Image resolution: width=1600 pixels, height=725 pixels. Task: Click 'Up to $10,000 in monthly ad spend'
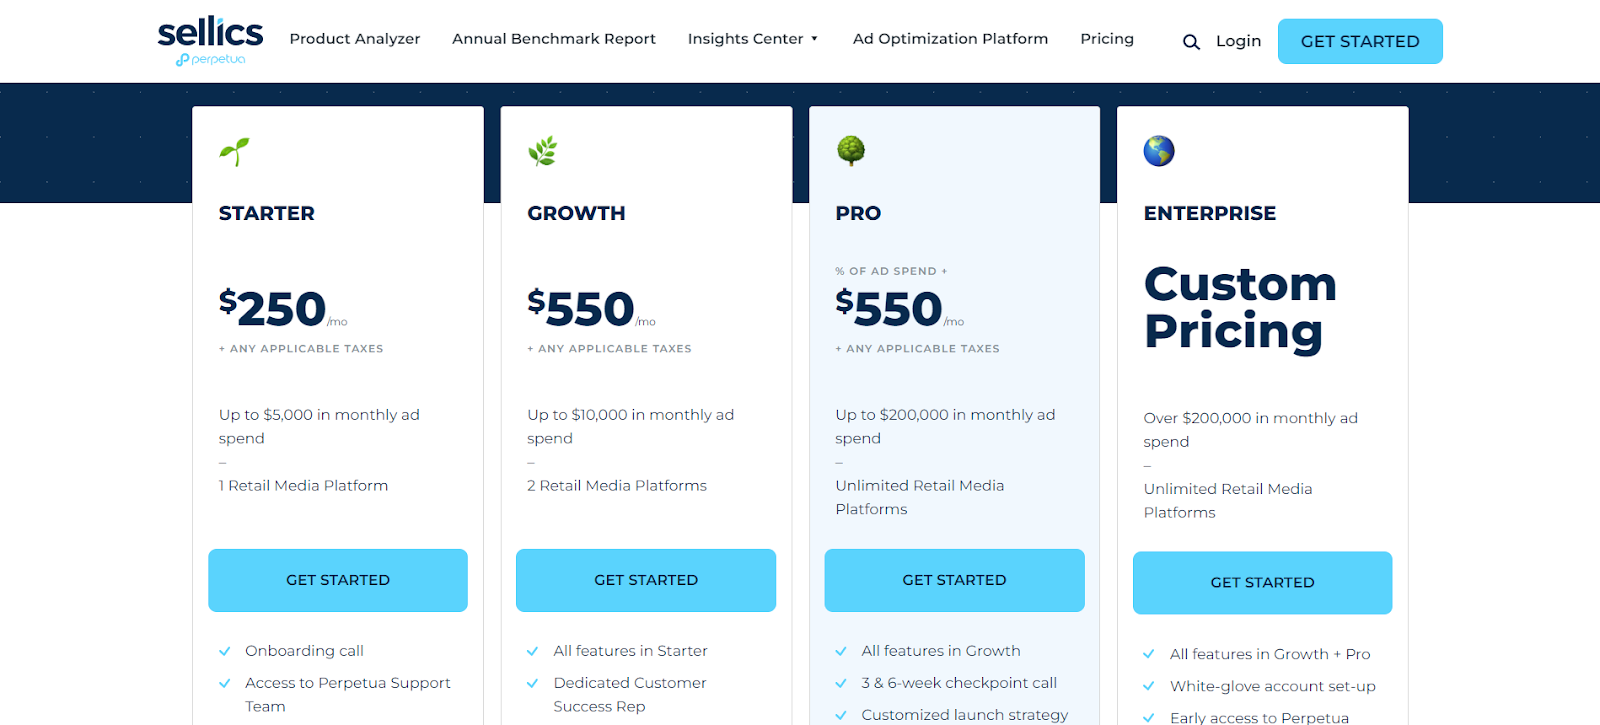(630, 427)
